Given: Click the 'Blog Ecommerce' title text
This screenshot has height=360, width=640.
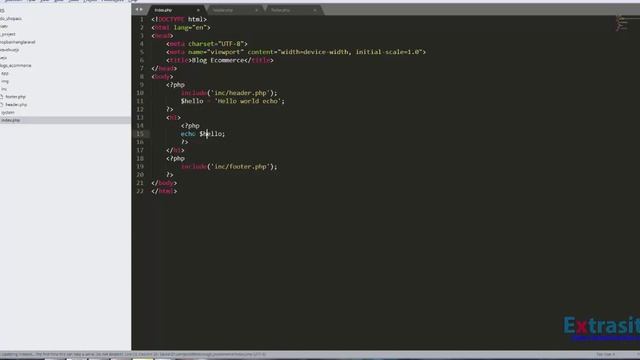Looking at the screenshot, I should click(218, 60).
